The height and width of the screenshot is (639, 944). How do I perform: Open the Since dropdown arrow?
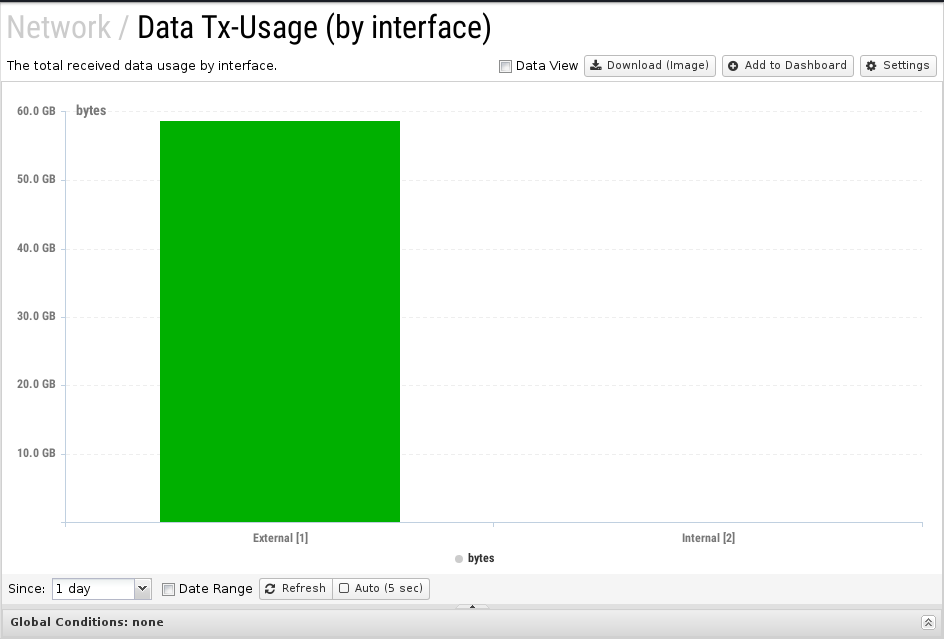click(x=142, y=588)
